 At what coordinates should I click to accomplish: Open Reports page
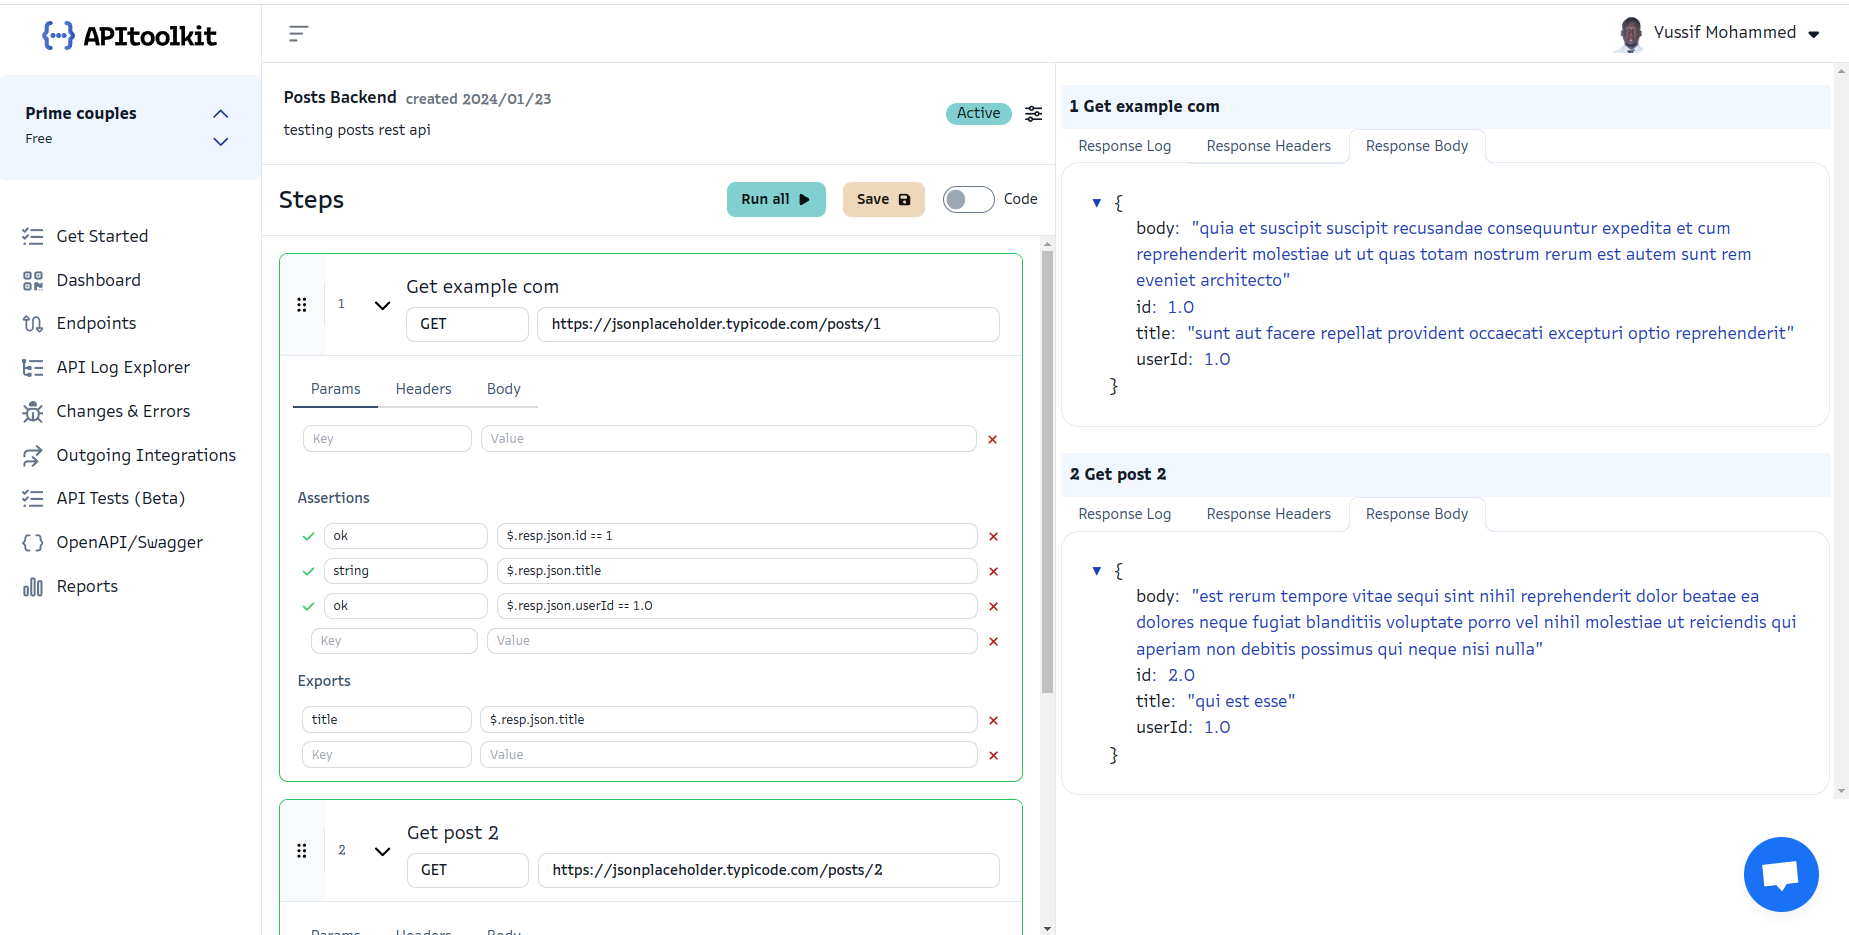(87, 586)
